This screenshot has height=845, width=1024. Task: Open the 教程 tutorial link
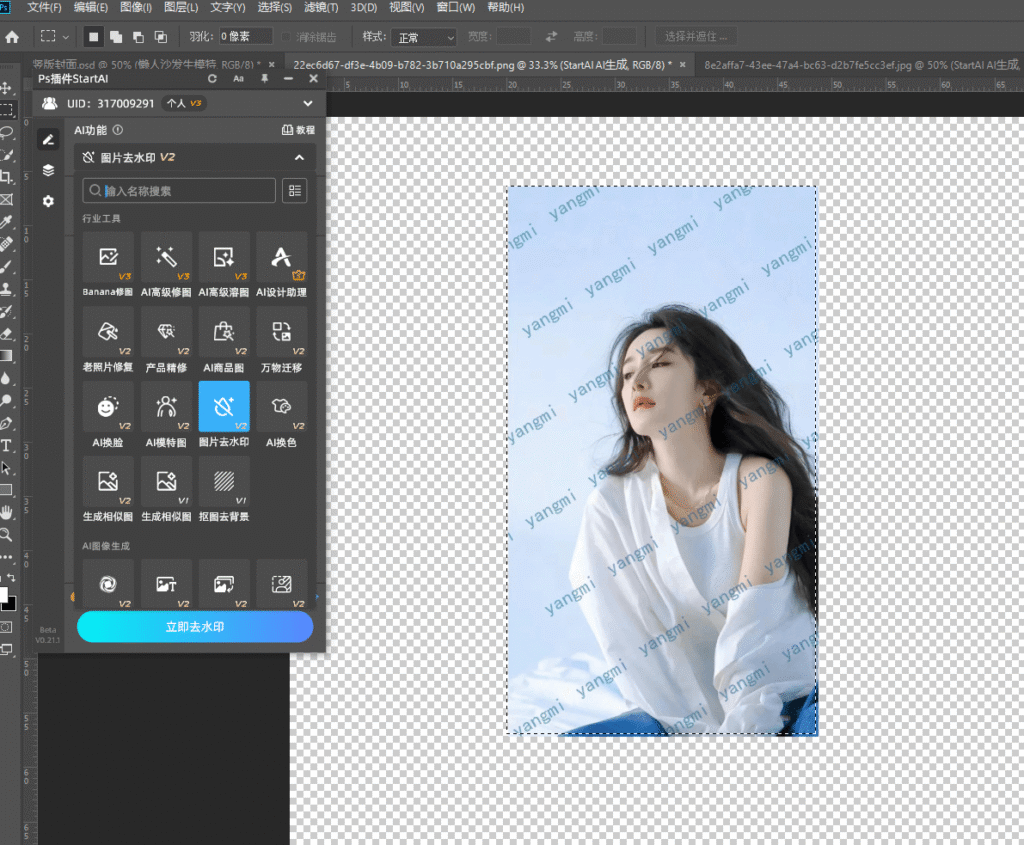coord(298,130)
